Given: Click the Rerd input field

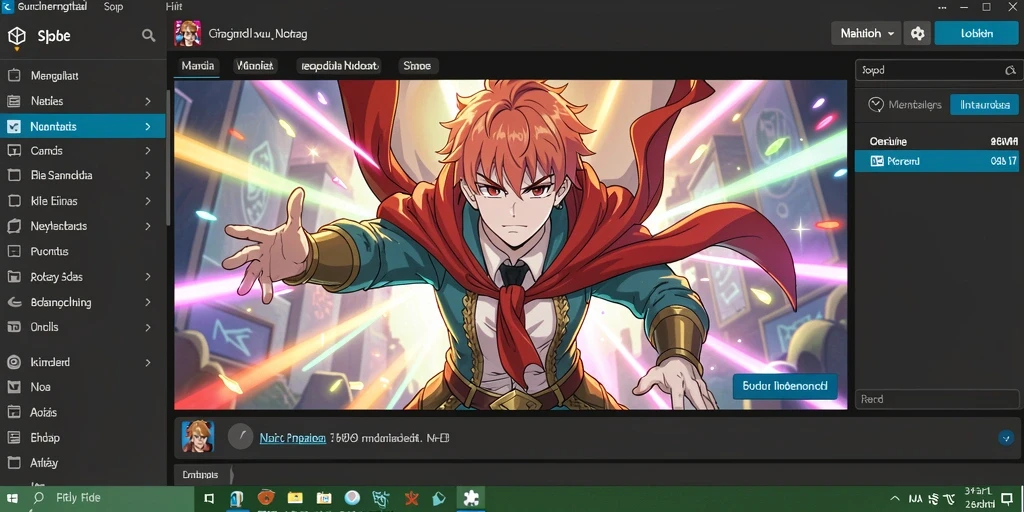Looking at the screenshot, I should tap(936, 399).
